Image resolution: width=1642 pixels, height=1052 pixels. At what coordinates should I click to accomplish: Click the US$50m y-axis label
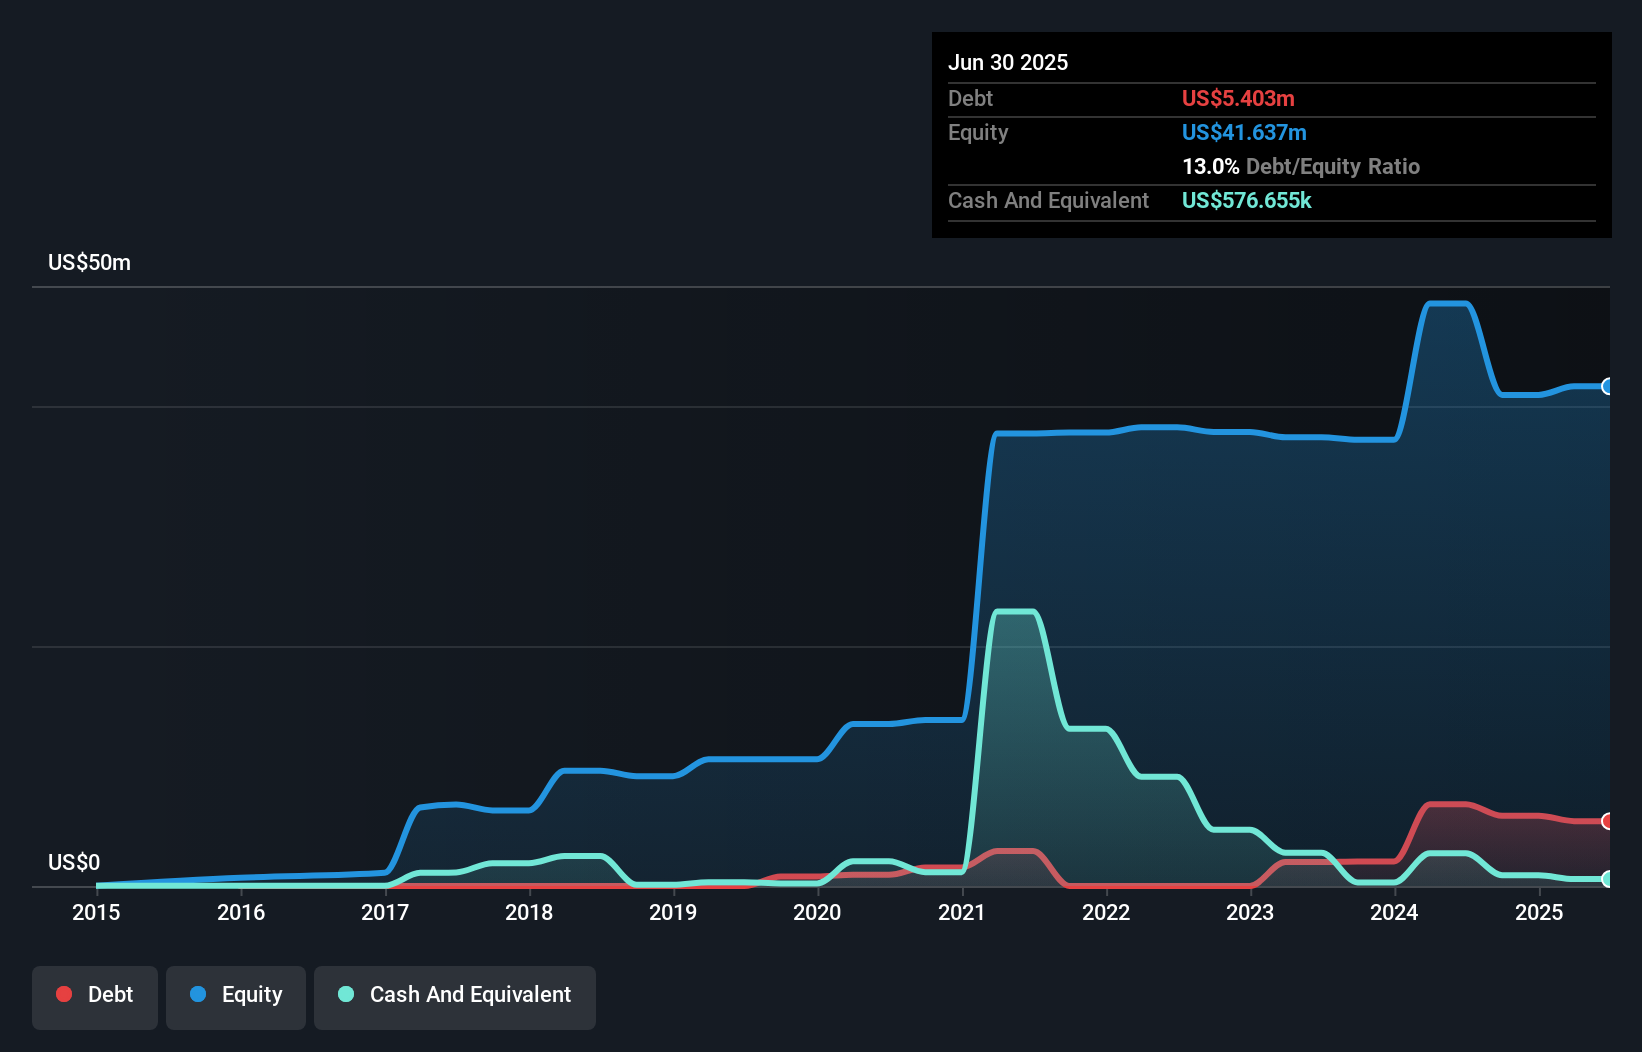[89, 262]
